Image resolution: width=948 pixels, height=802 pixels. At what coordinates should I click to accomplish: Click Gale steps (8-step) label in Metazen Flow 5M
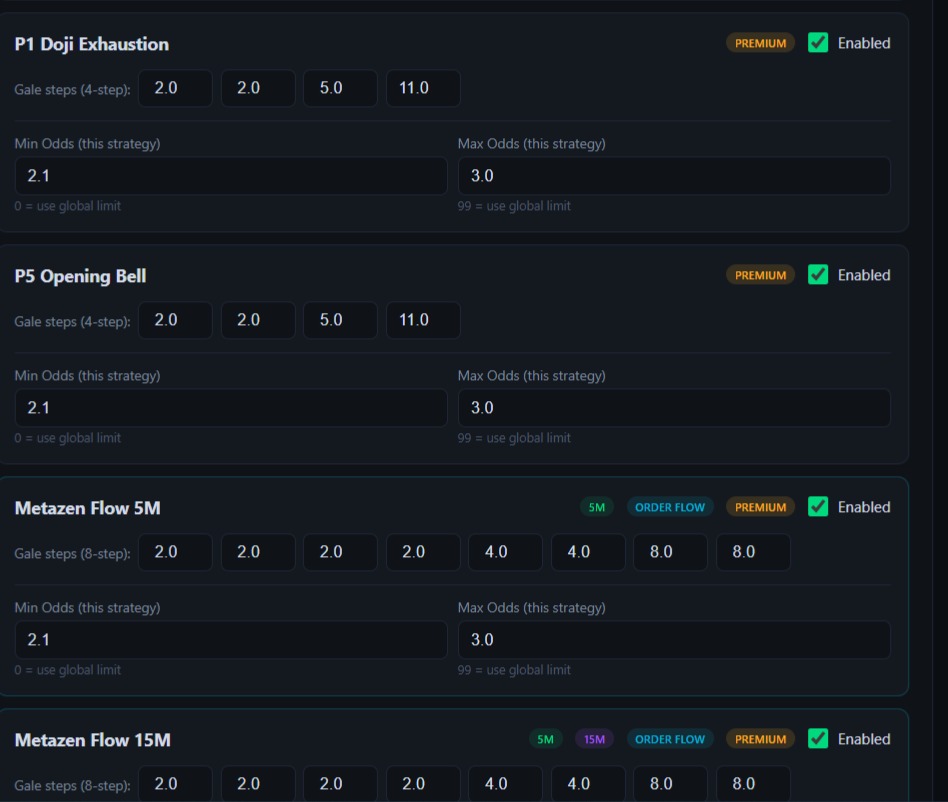click(73, 554)
